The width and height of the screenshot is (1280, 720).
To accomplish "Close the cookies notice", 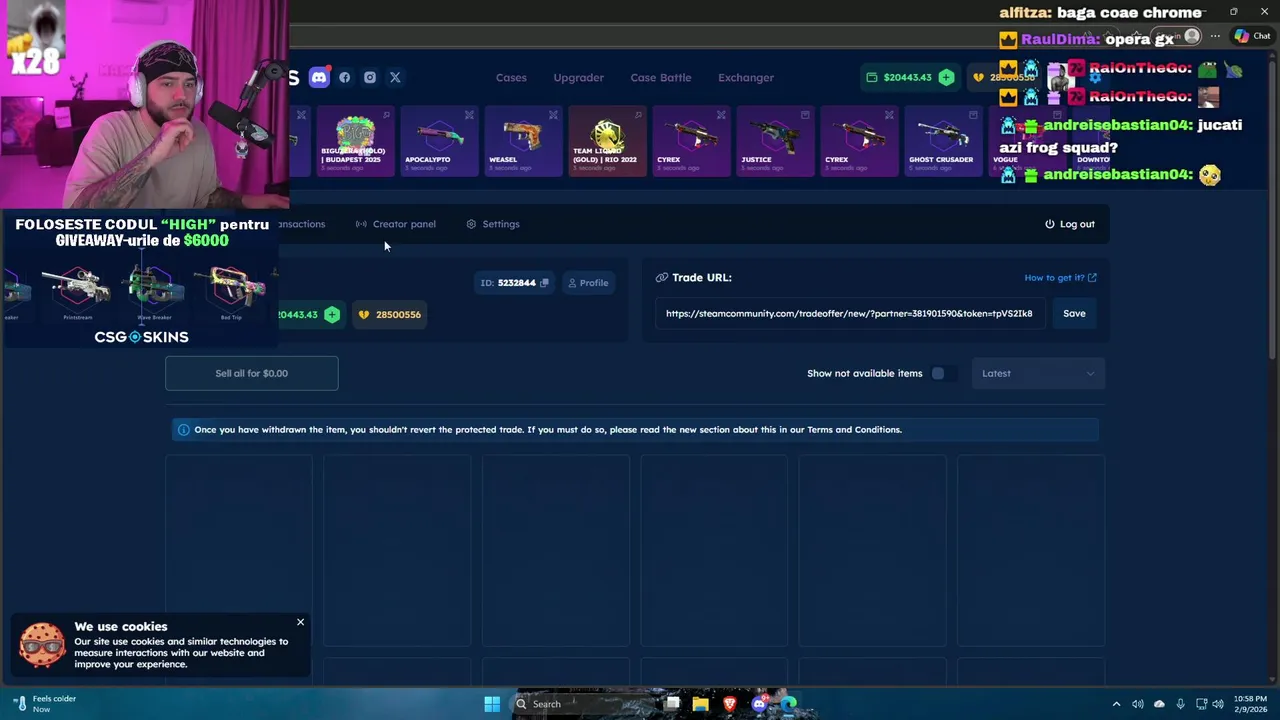I will [x=300, y=622].
